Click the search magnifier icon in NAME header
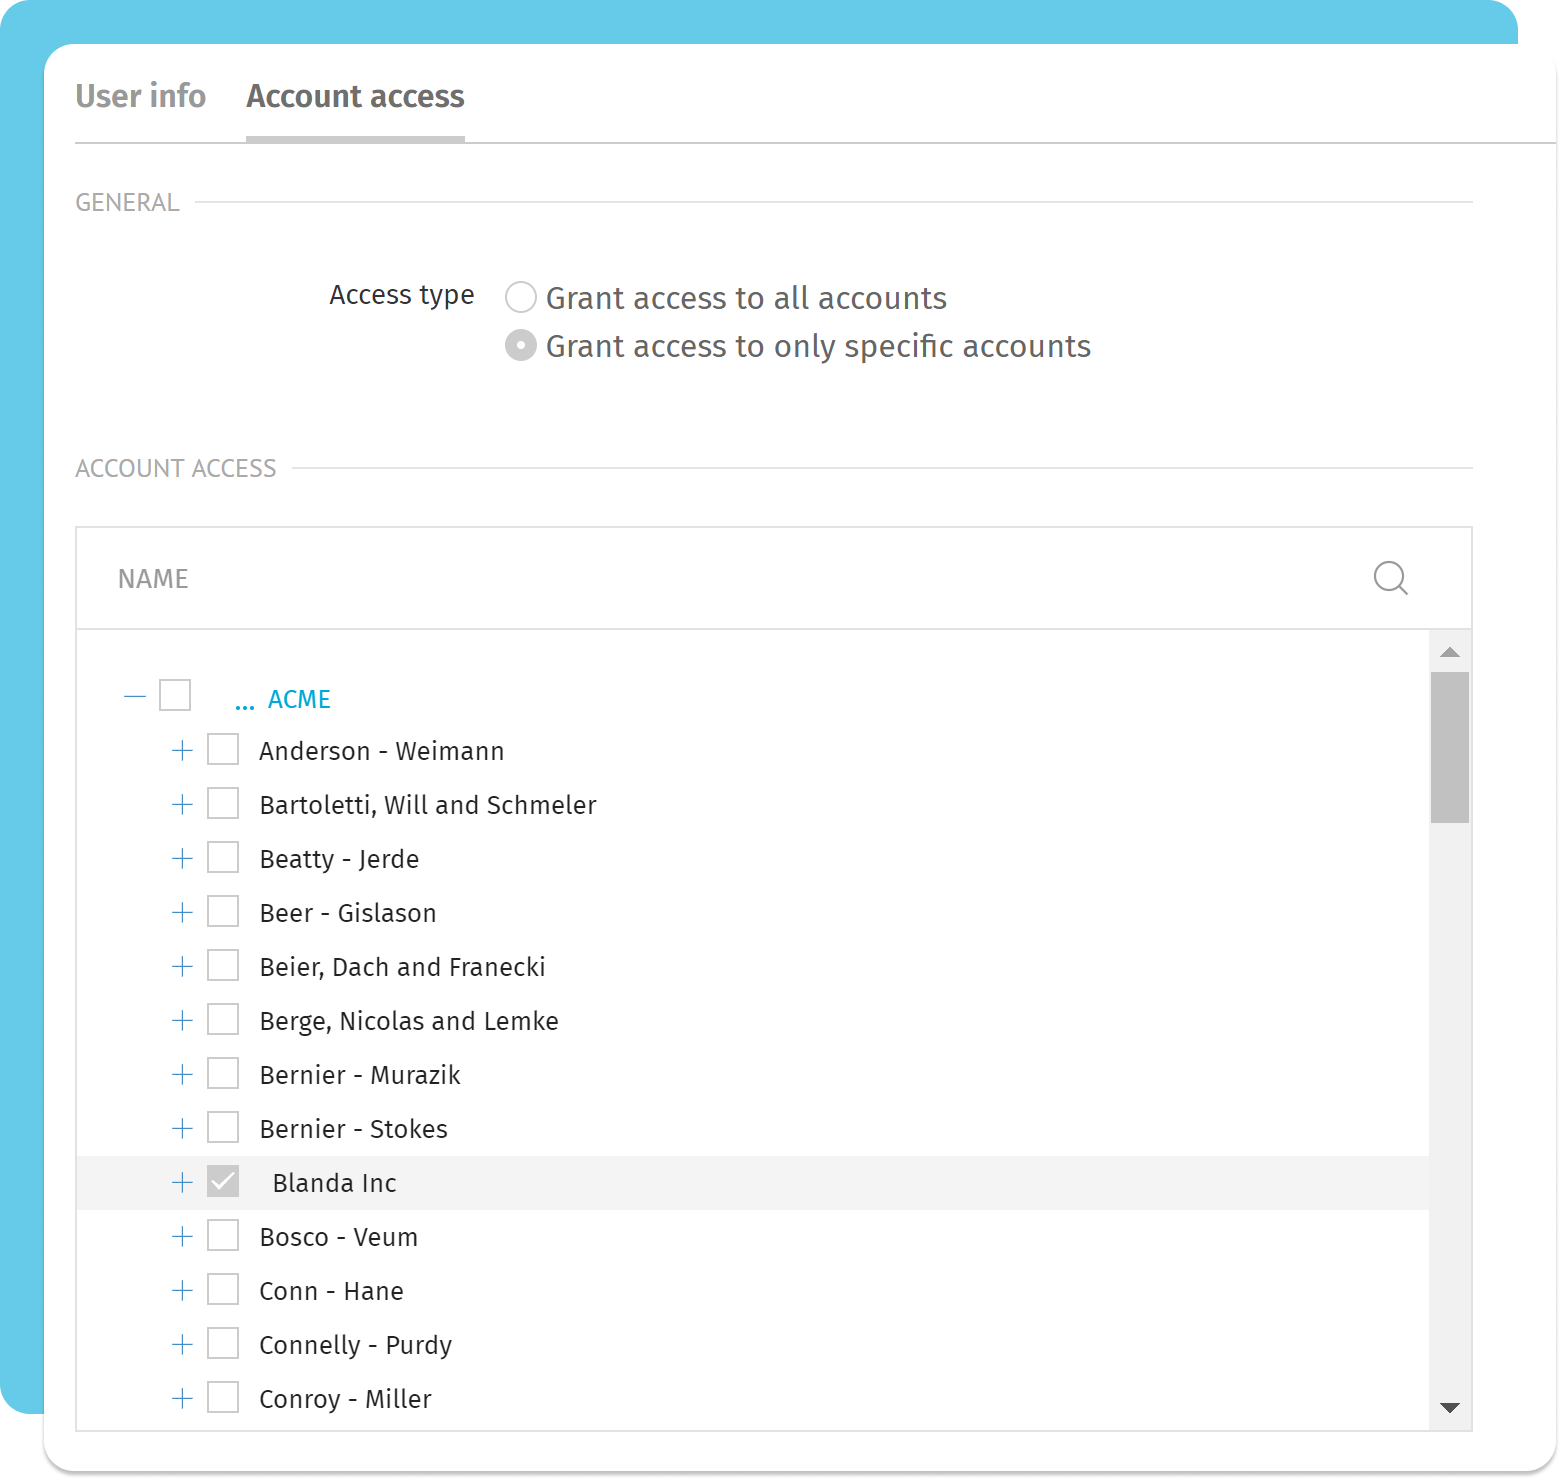 tap(1390, 578)
